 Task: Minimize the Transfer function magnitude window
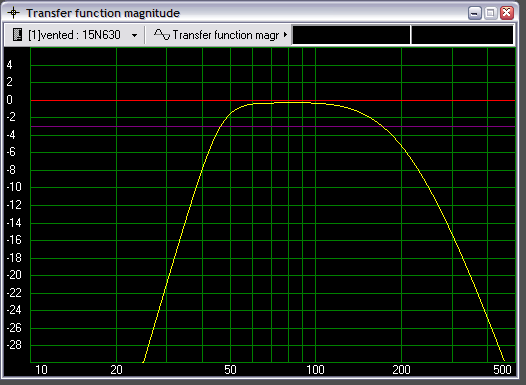tap(474, 13)
